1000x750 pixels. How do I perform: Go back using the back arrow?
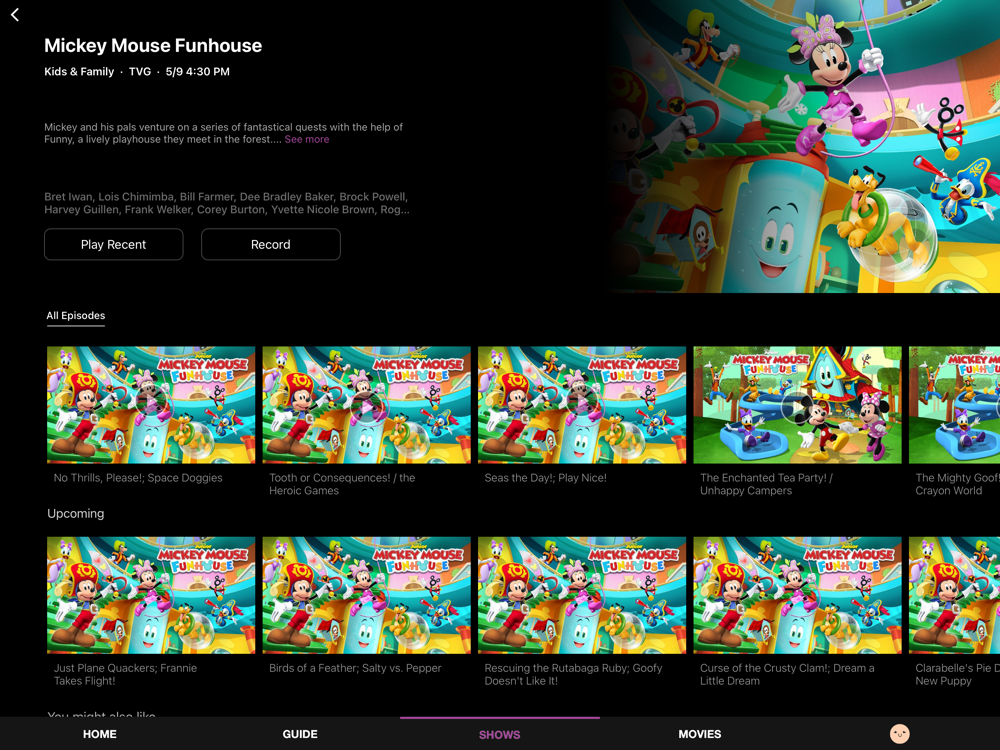pos(15,15)
